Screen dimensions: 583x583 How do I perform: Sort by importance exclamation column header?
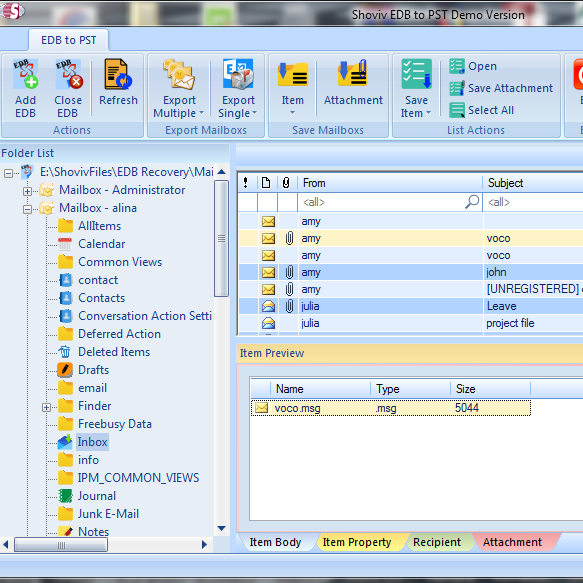coord(246,183)
